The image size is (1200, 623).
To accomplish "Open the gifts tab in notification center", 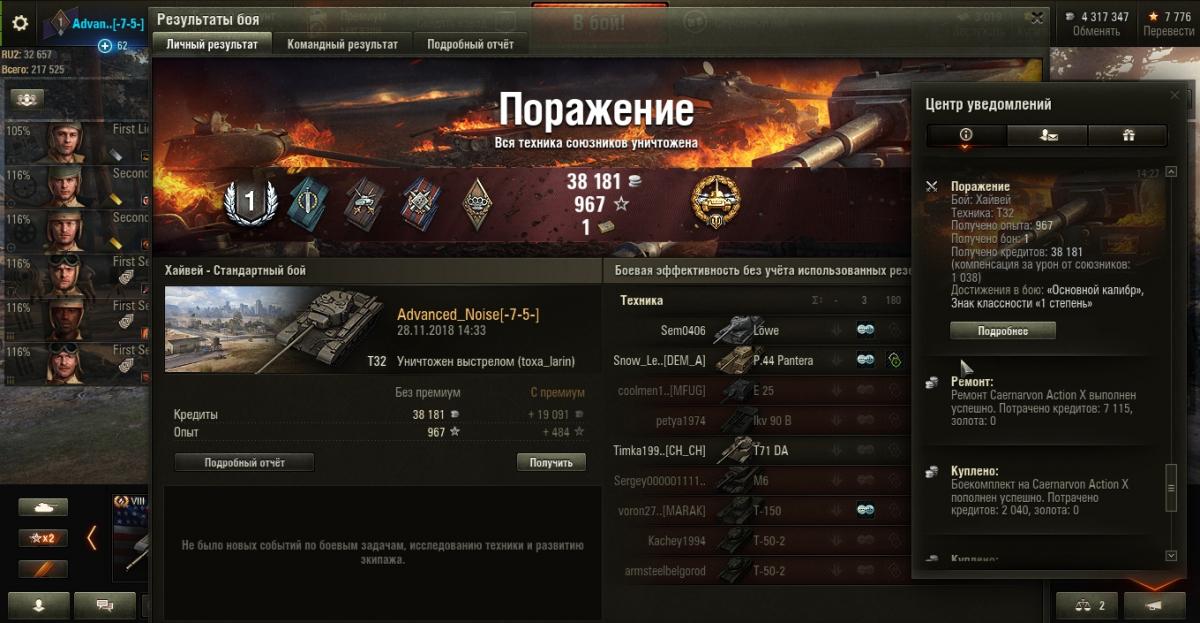I will [1127, 136].
